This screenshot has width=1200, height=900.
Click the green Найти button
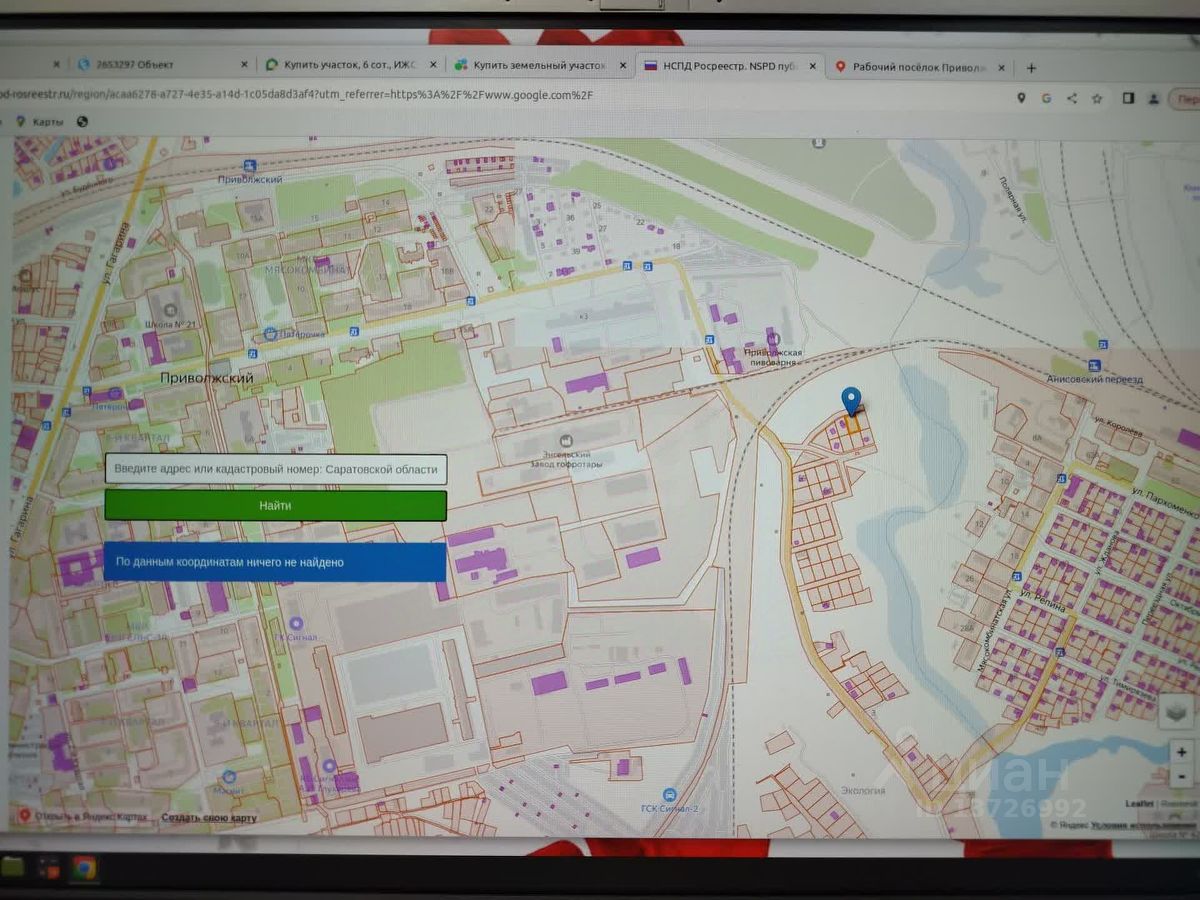pyautogui.click(x=275, y=506)
